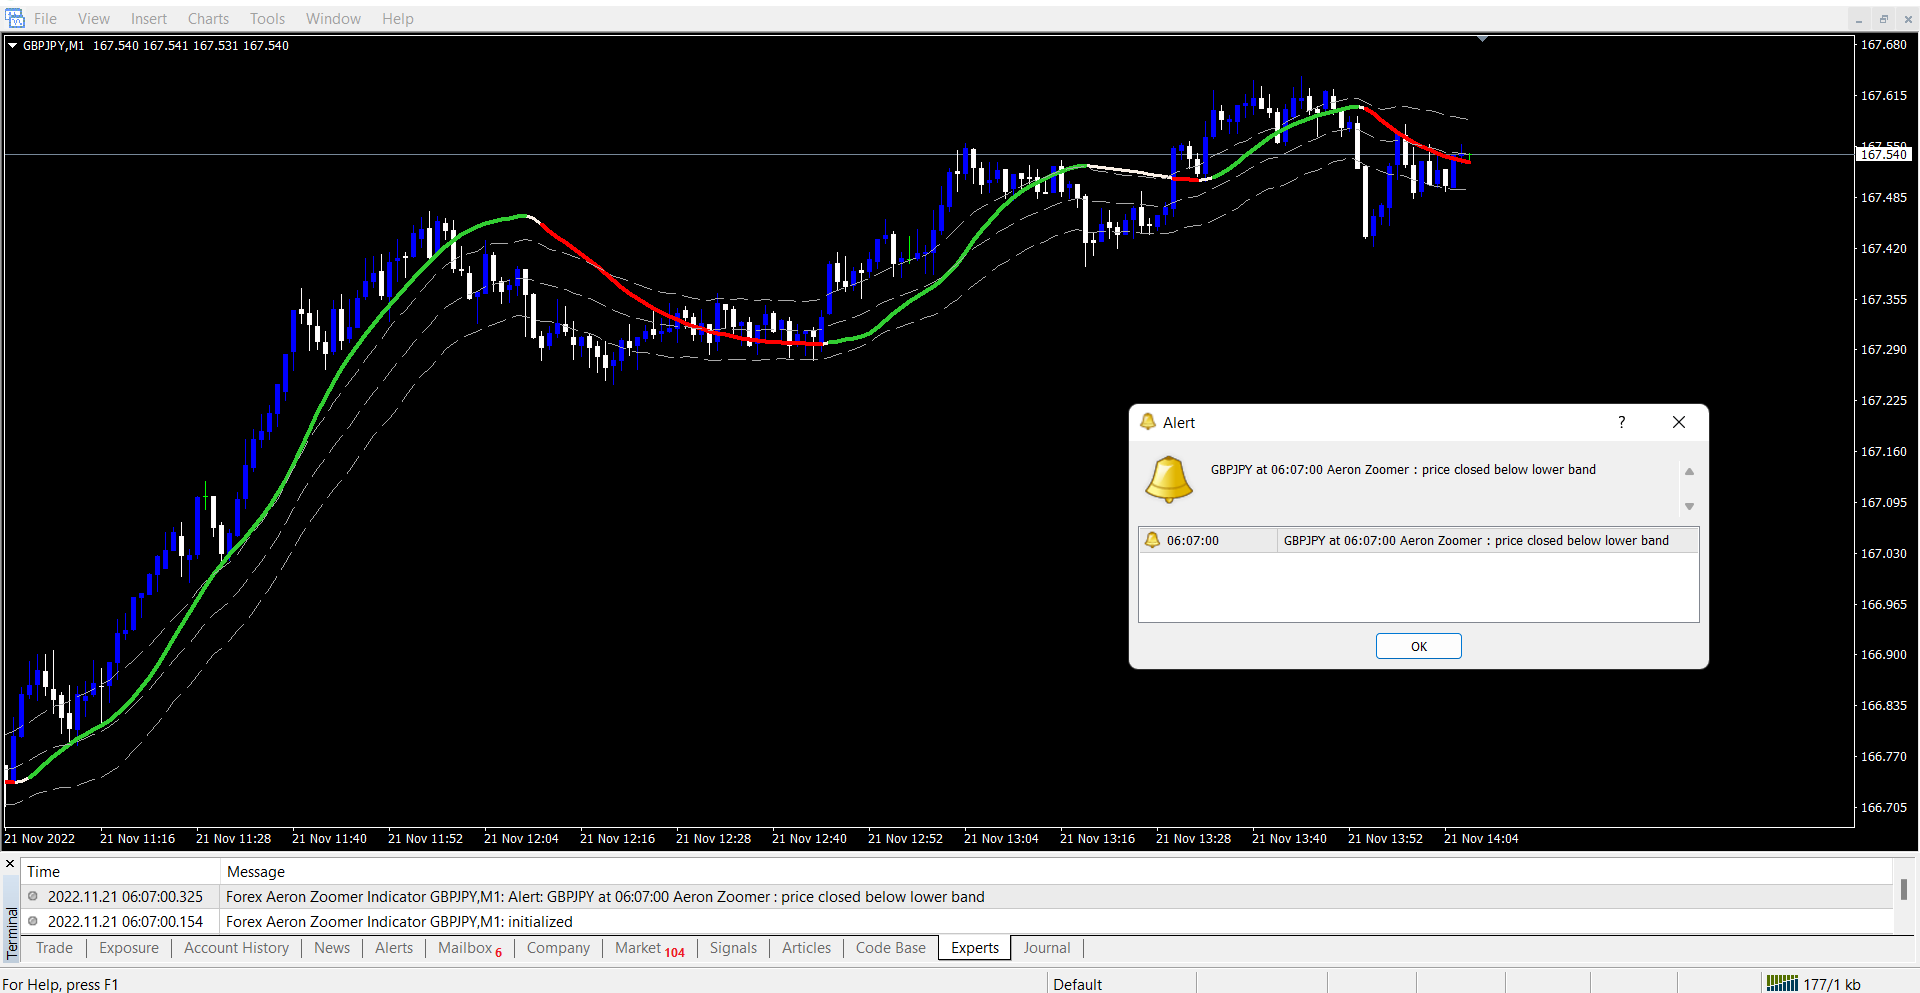Click the large golden bell alert icon
The height and width of the screenshot is (993, 1920).
click(x=1168, y=479)
